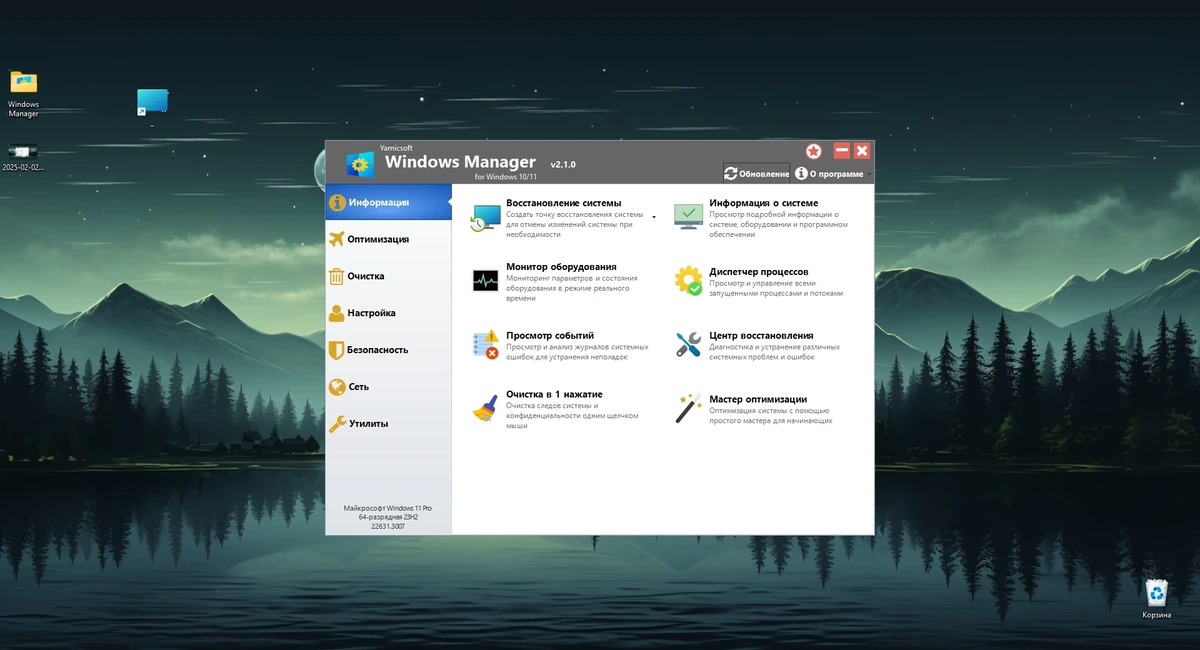The height and width of the screenshot is (650, 1200).
Task: Click the Windows Manager logo in the header
Action: (360, 164)
